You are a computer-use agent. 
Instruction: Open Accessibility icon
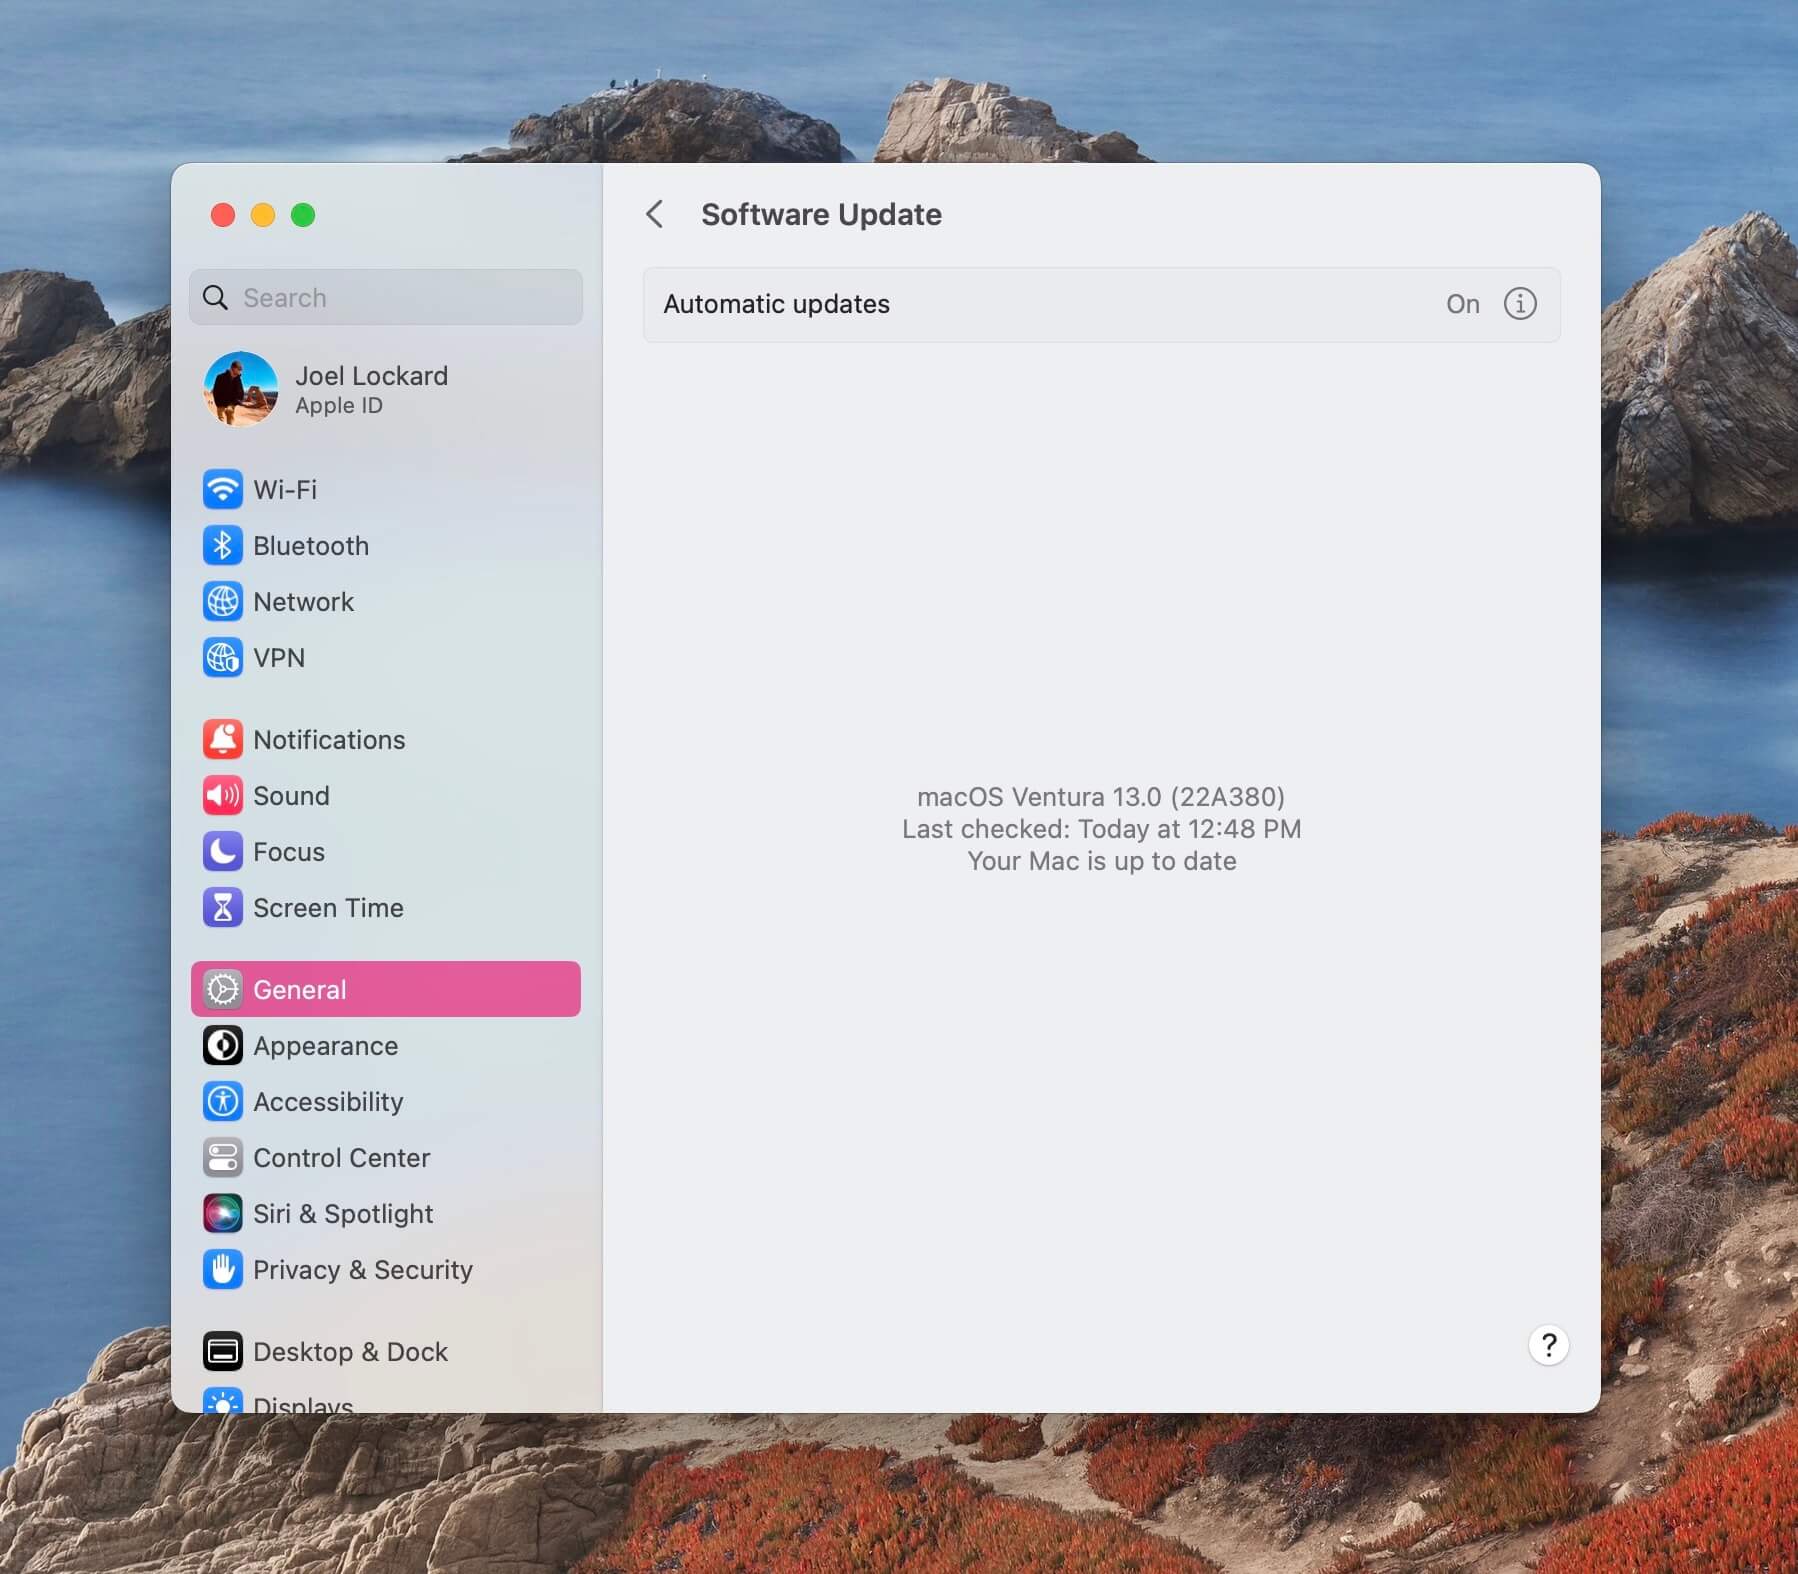pyautogui.click(x=222, y=1101)
